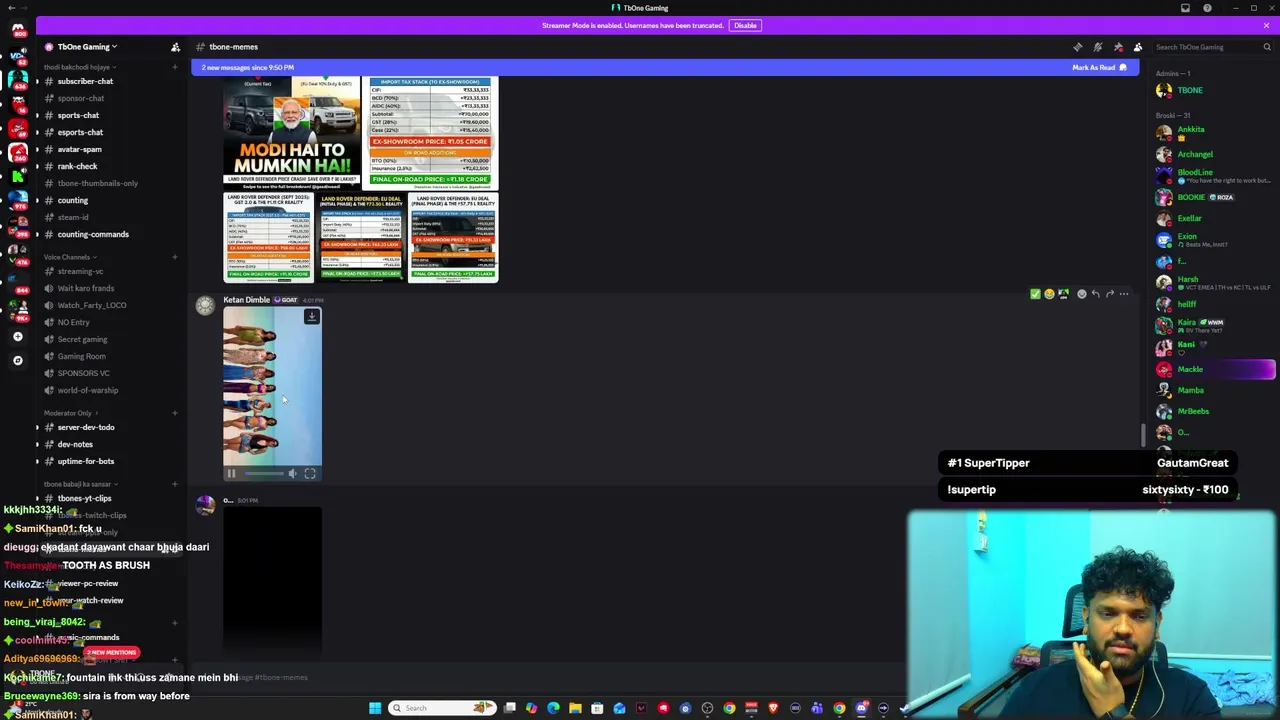The width and height of the screenshot is (1280, 720).
Task: Open More options on the message
Action: [1124, 294]
